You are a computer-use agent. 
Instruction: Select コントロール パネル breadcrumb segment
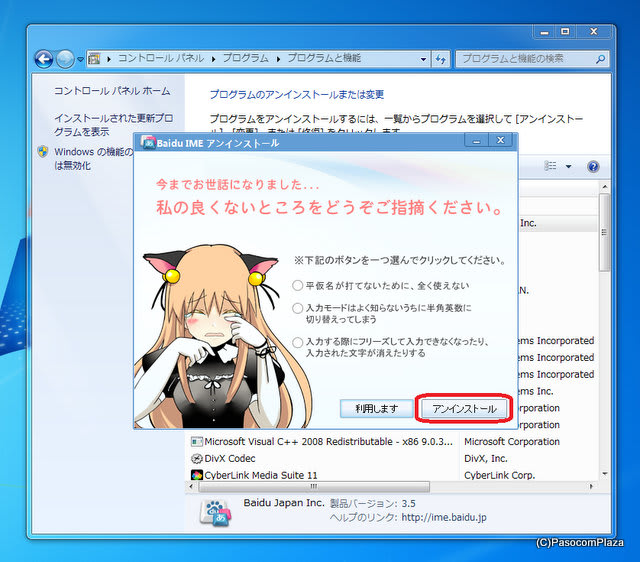tap(161, 58)
